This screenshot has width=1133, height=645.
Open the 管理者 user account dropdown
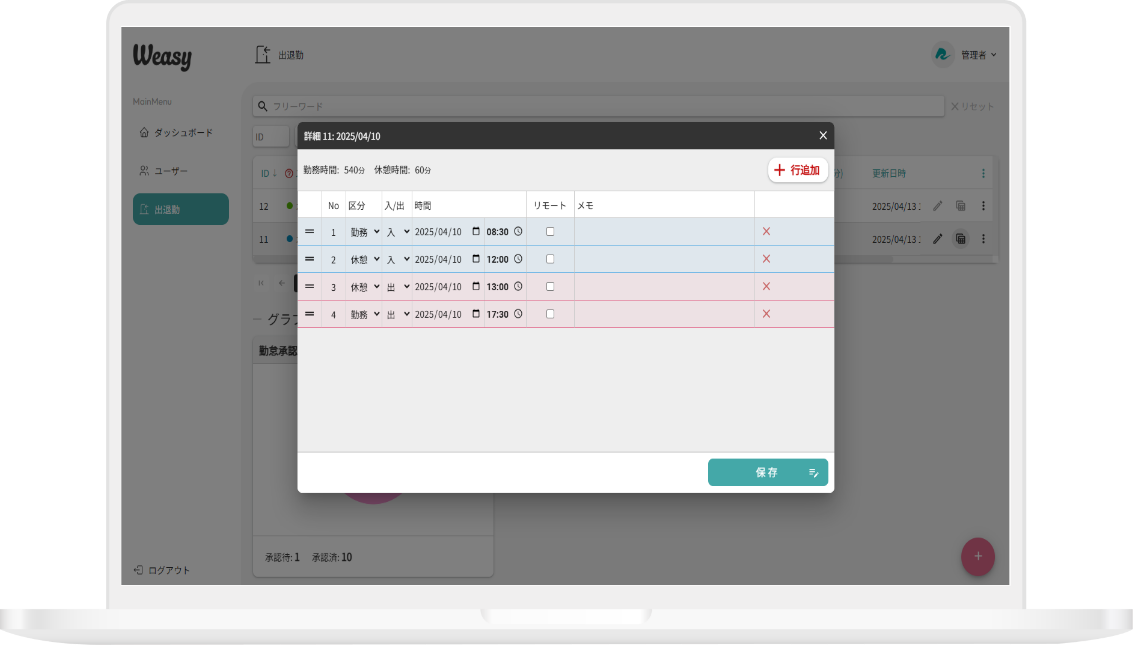[965, 55]
